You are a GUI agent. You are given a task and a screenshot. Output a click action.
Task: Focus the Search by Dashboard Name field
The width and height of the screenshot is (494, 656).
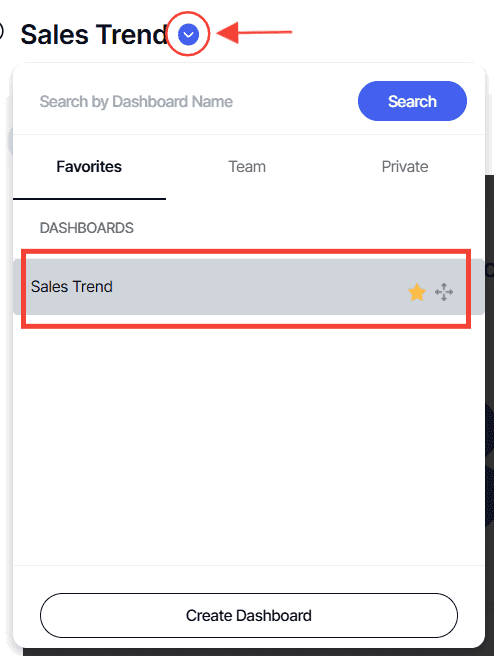coord(184,101)
